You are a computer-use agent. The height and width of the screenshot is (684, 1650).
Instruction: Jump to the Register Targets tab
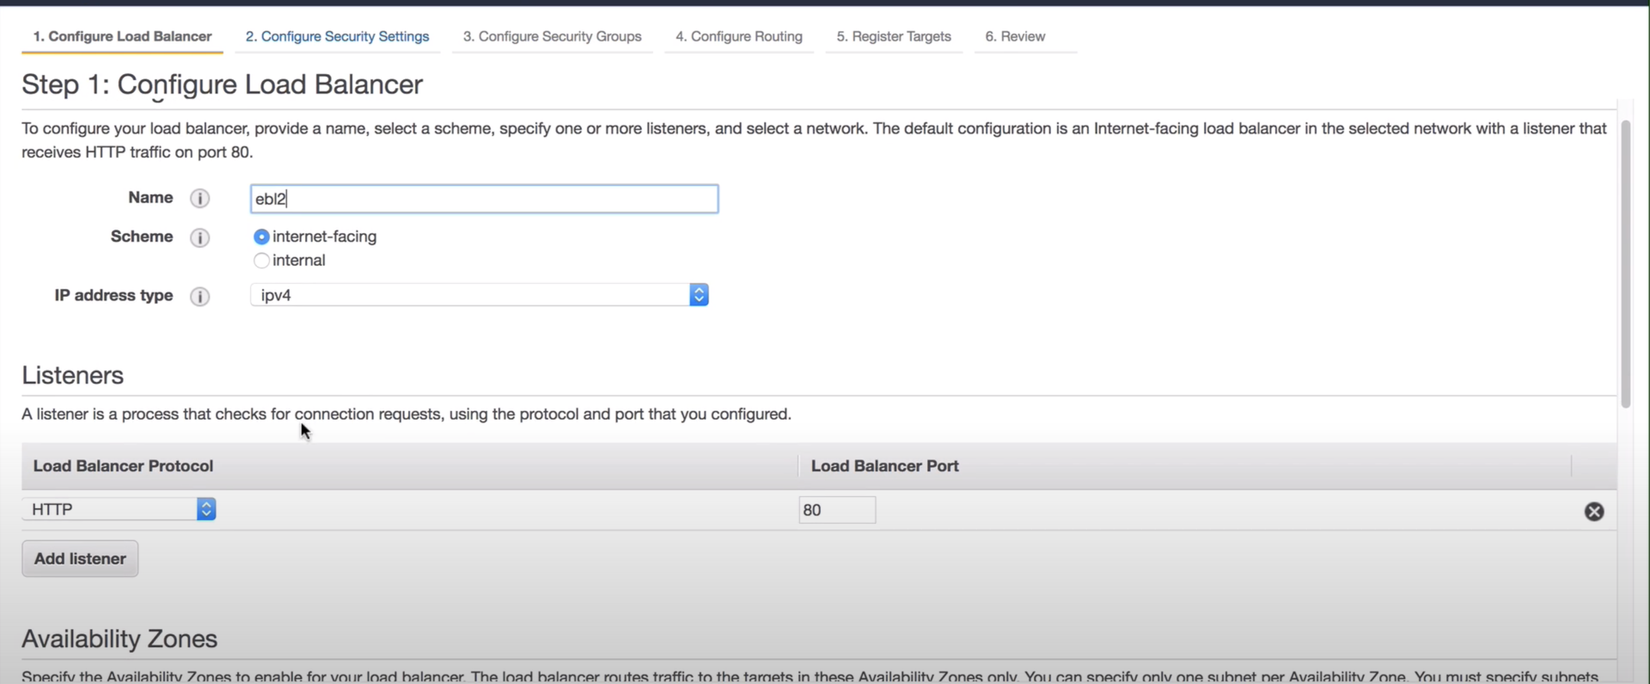tap(894, 37)
